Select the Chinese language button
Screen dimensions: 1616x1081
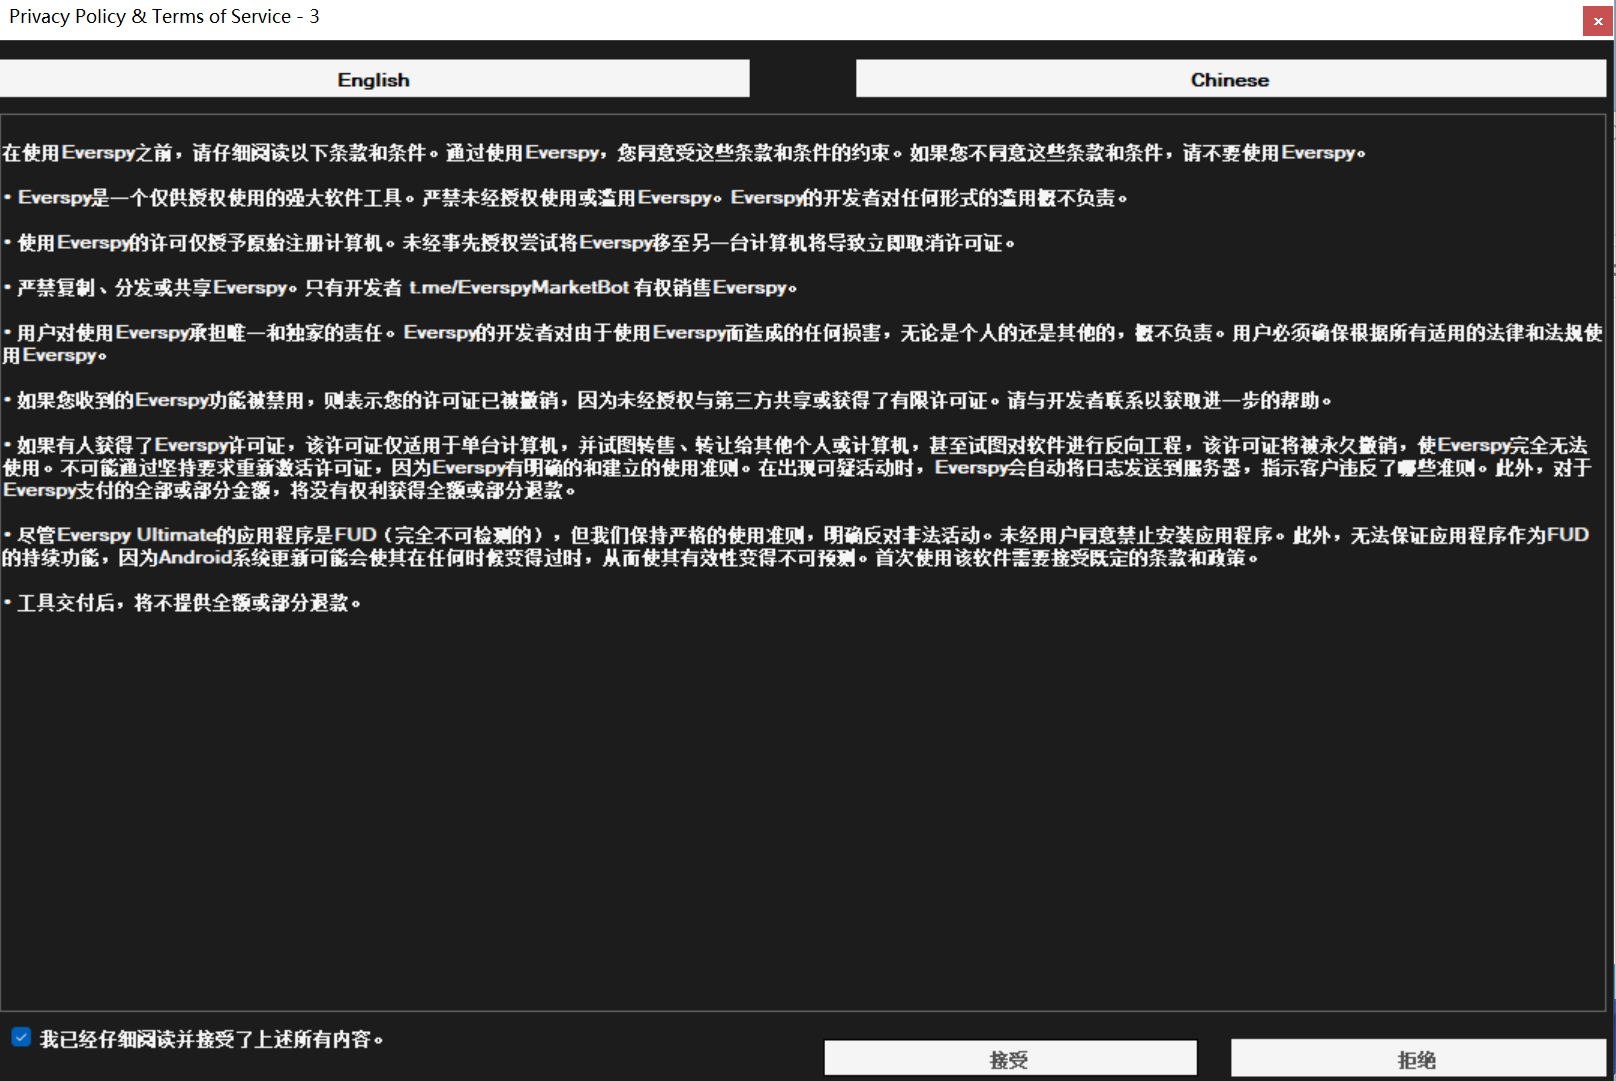click(1230, 79)
